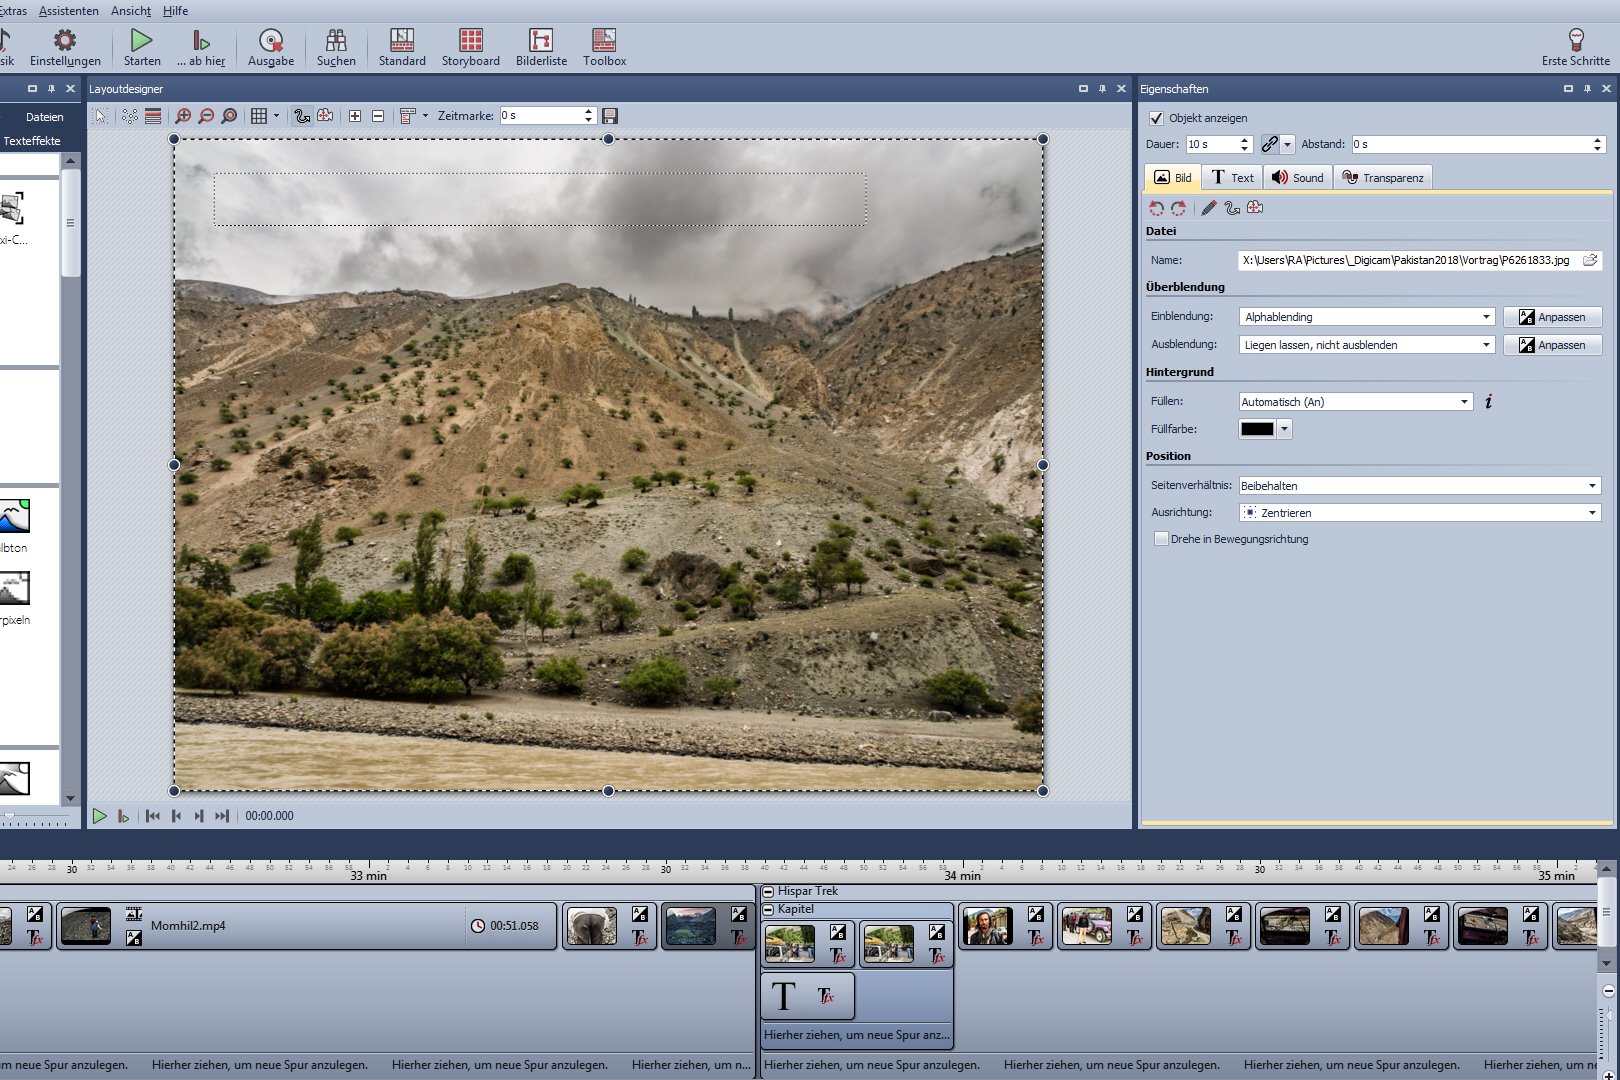
Task: Uncheck the Objekt anzeigen checkbox
Action: [1157, 118]
